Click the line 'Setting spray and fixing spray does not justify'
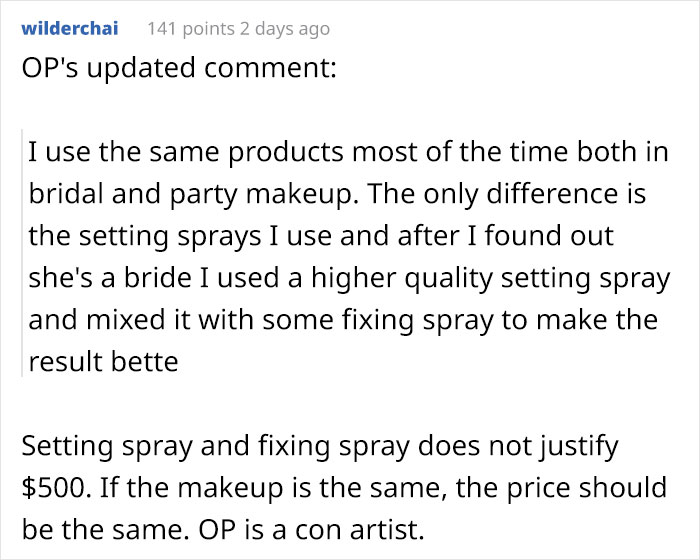Screen dimensions: 700x560 point(320,446)
